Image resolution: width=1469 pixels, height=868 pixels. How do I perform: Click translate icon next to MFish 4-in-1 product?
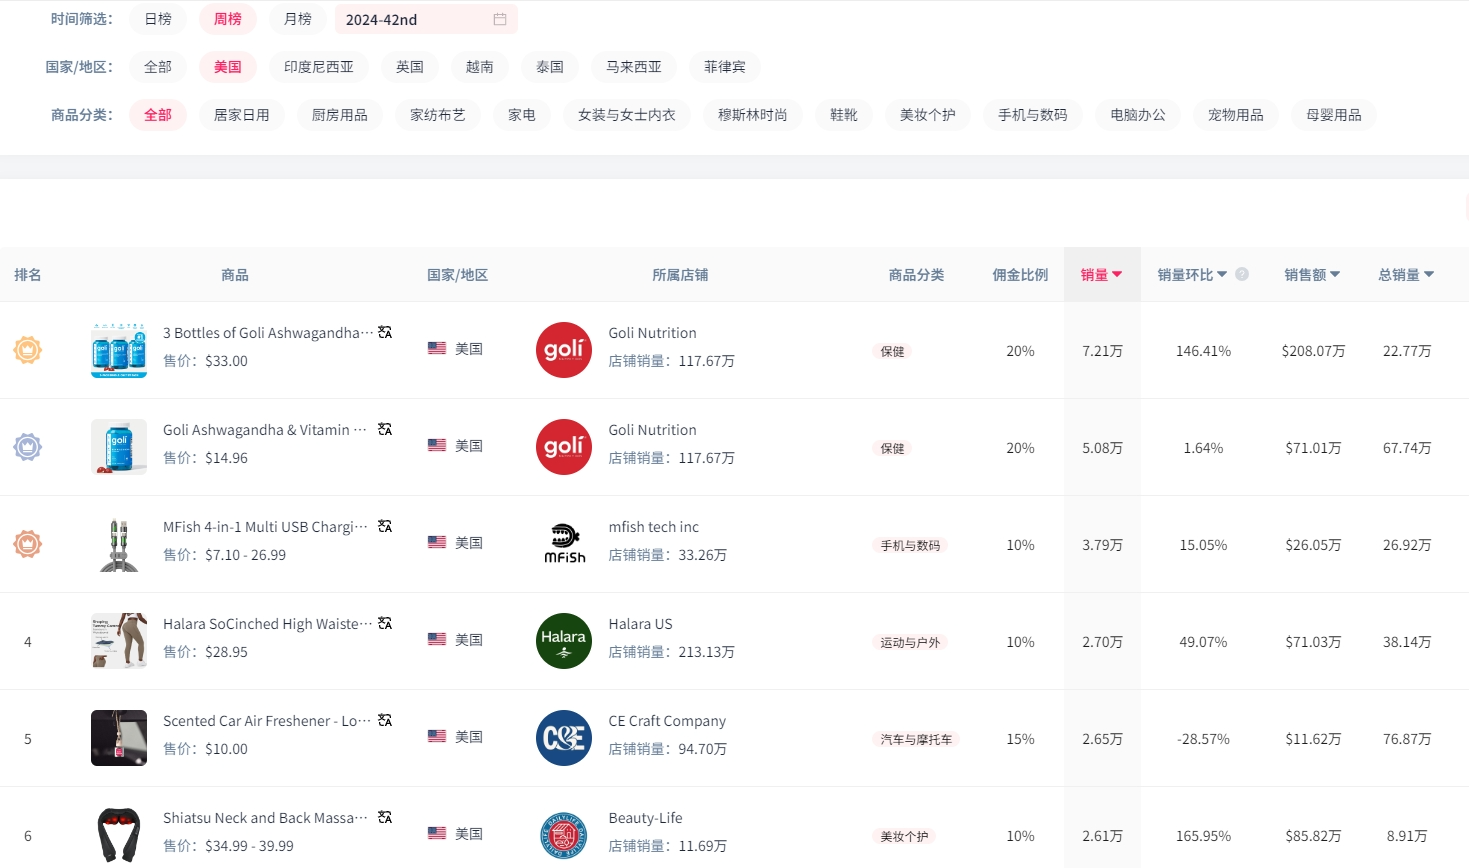tap(385, 526)
